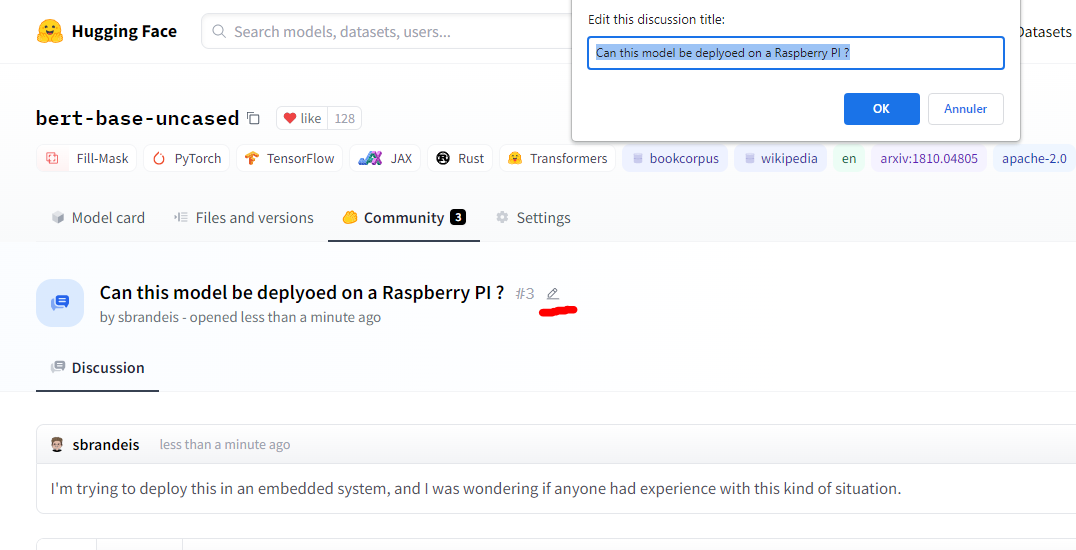Click Annuler to cancel the dialog
1076x550 pixels.
click(x=965, y=109)
